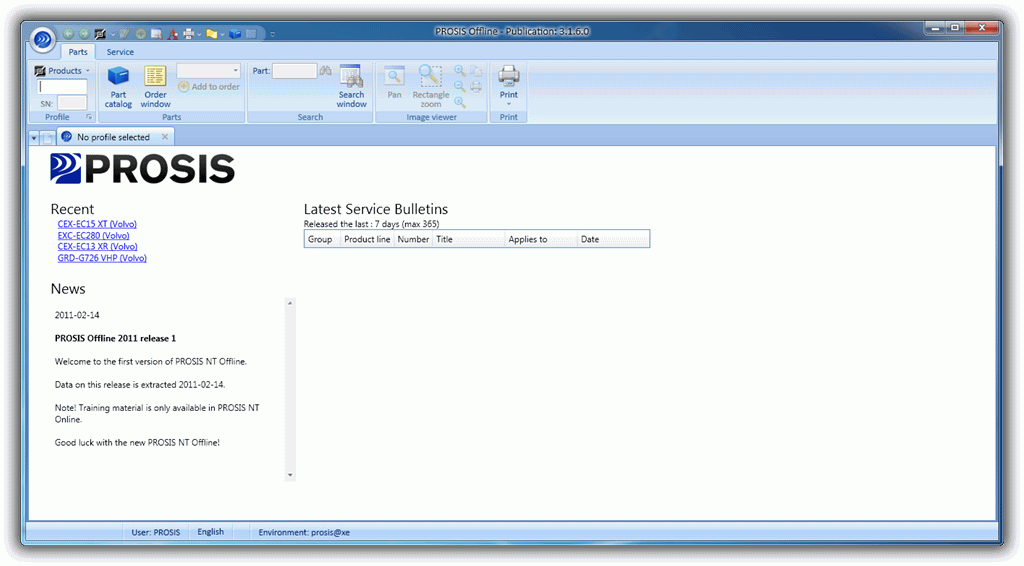Click the zoom in magnifier icon
Screen dimensions: 1024x566
pyautogui.click(x=460, y=71)
